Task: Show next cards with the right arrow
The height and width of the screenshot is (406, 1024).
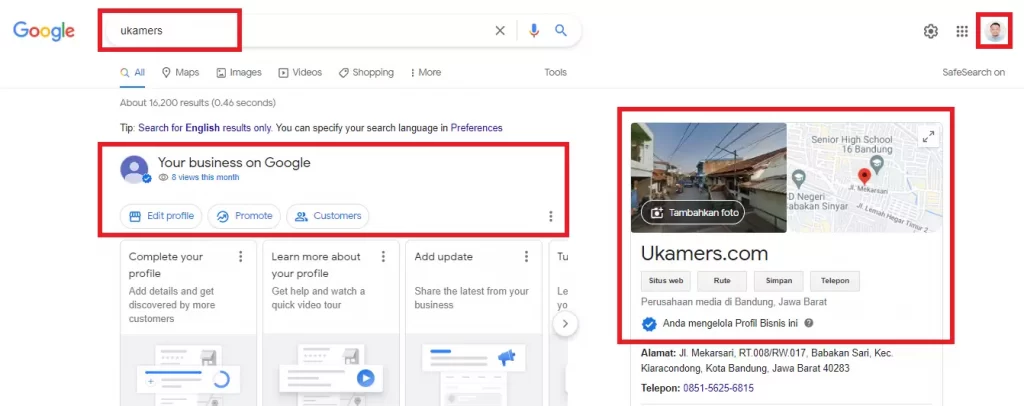Action: 566,323
